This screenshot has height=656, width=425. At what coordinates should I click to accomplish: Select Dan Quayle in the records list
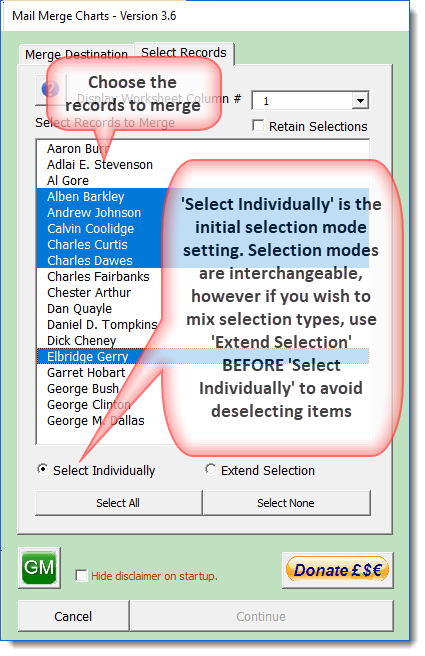click(79, 309)
